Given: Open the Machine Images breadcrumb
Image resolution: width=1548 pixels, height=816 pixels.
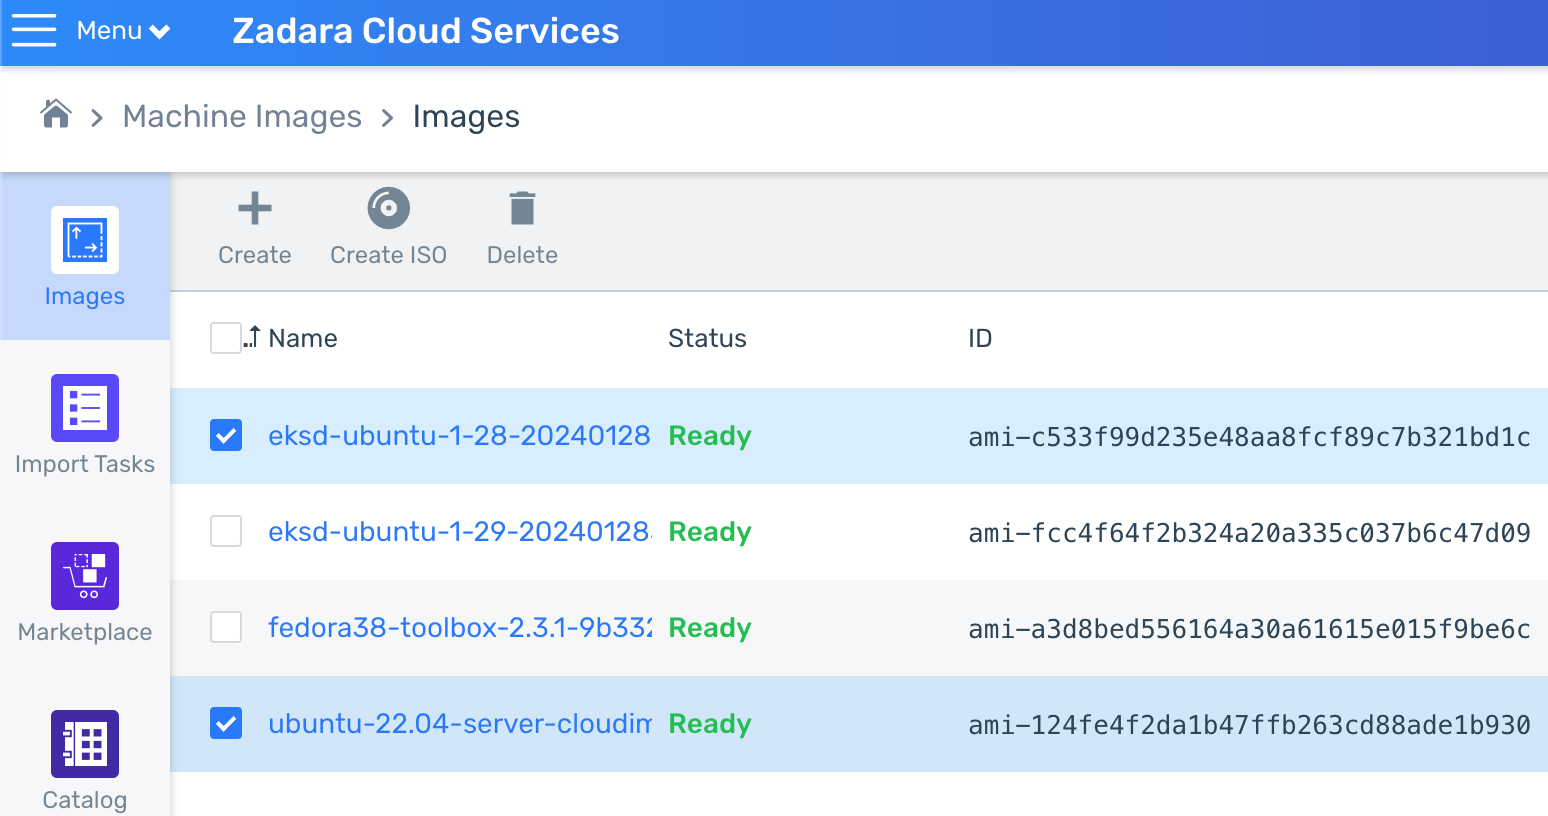Looking at the screenshot, I should pos(242,117).
